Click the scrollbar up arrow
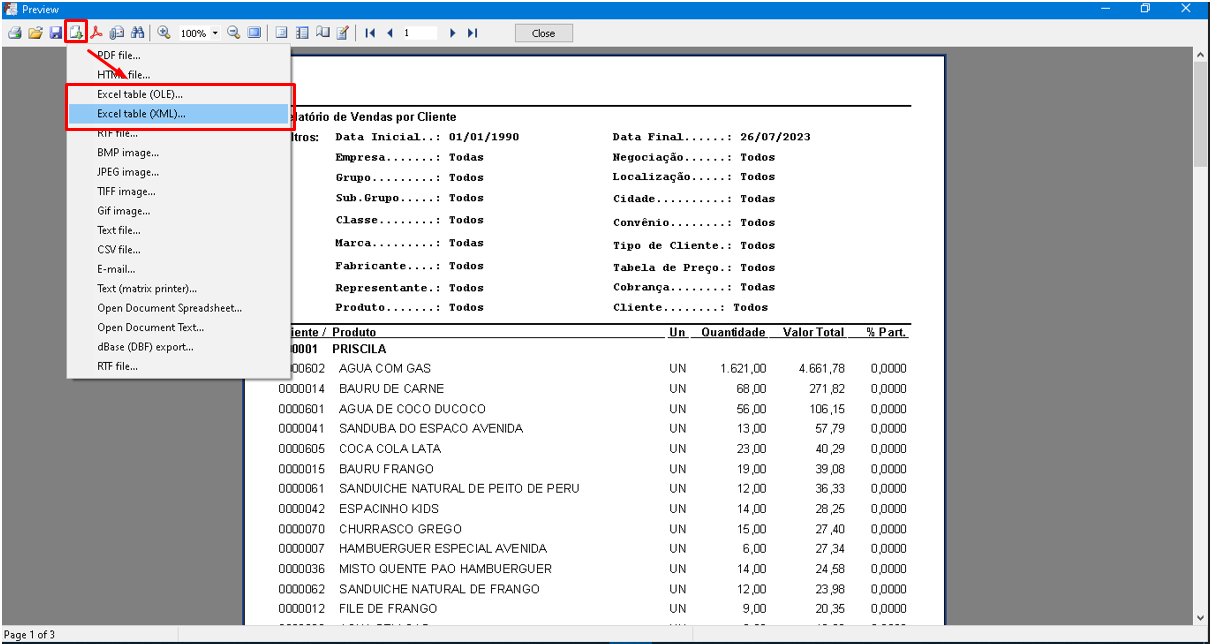 1201,54
